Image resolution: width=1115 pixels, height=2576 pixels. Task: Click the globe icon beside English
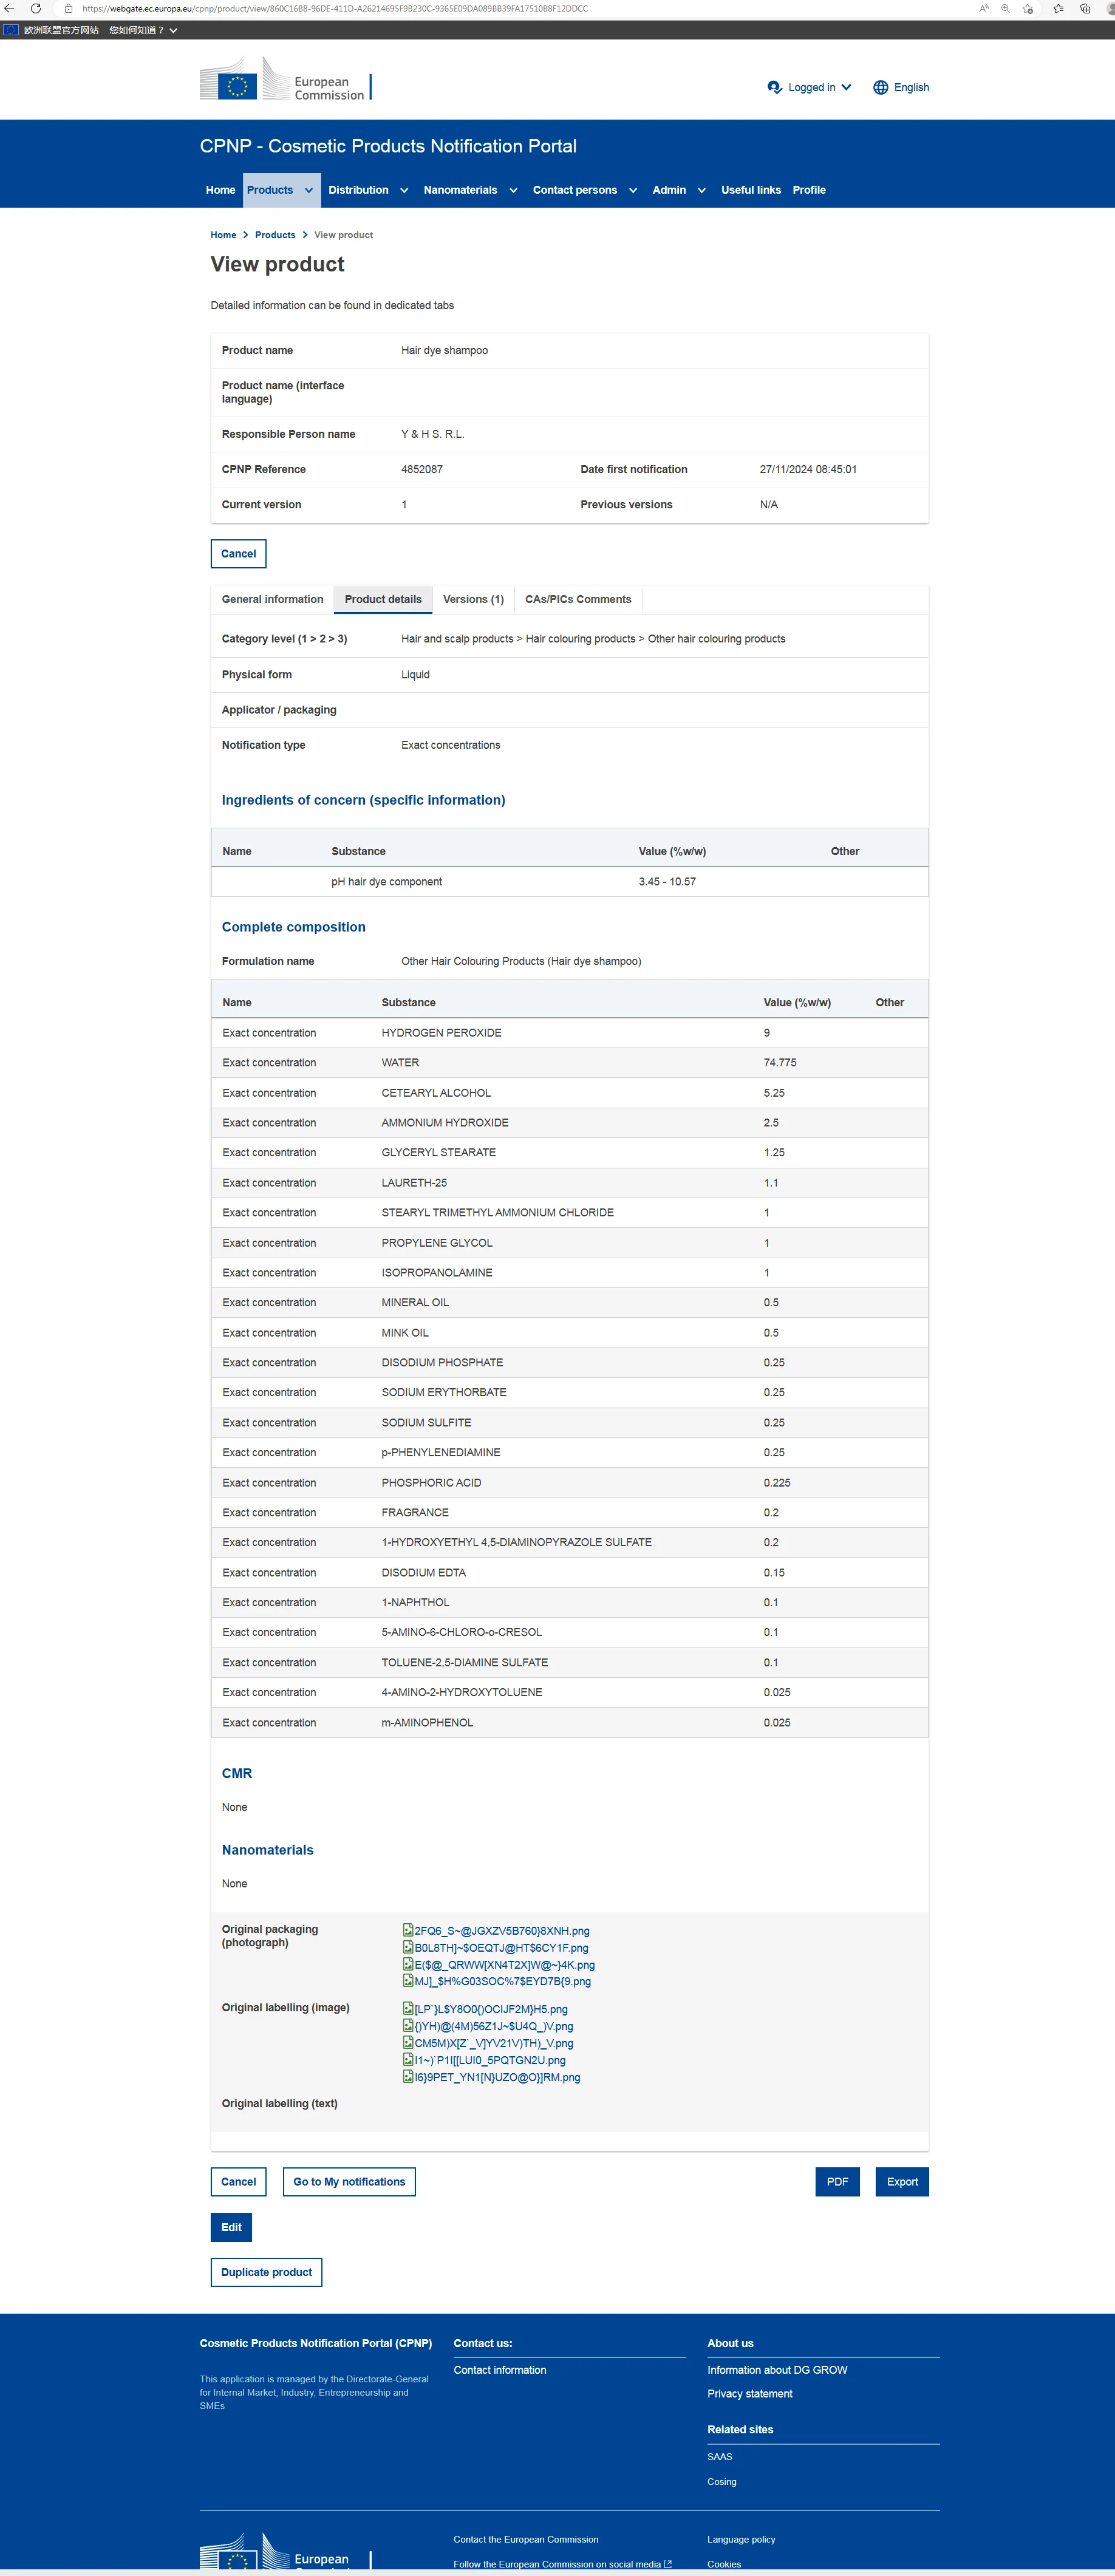(880, 88)
